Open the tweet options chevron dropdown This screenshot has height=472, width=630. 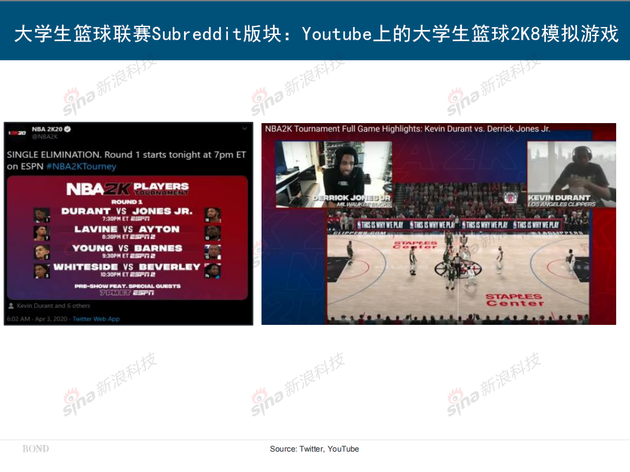pyautogui.click(x=244, y=129)
